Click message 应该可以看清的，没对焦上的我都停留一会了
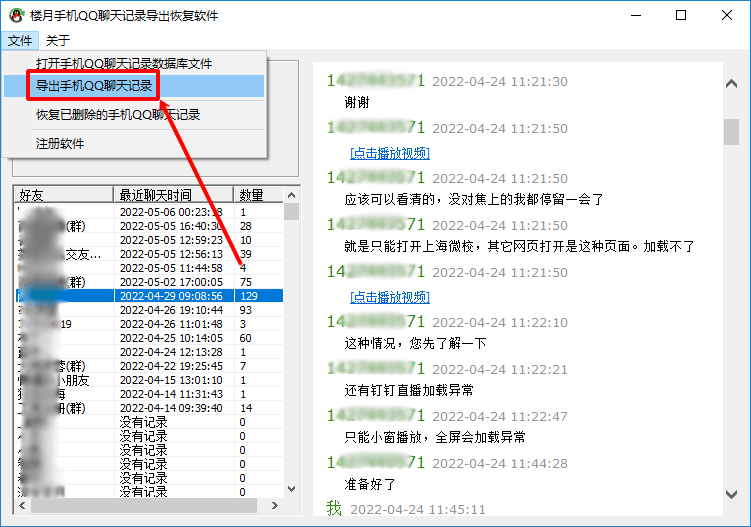The height and width of the screenshot is (527, 751). (x=474, y=199)
